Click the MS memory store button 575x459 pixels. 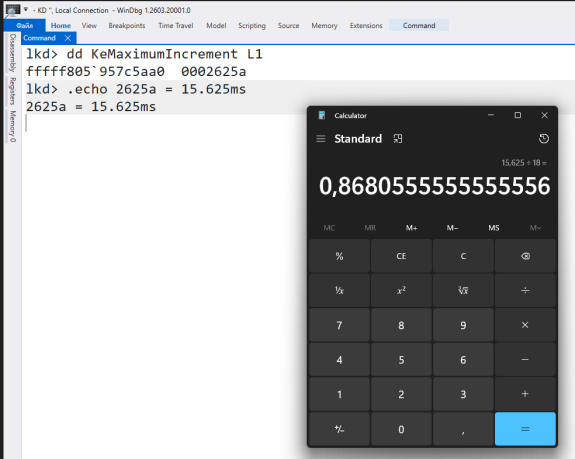[x=494, y=228]
